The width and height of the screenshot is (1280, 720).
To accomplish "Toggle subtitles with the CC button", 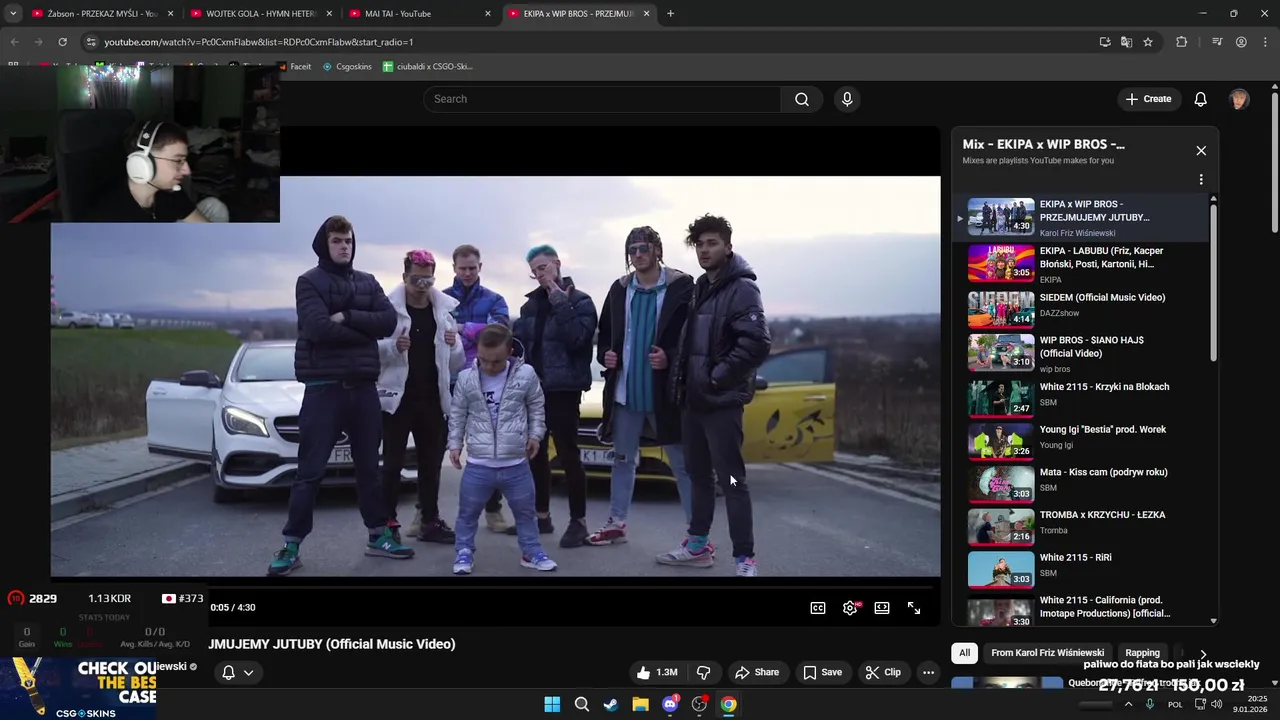I will point(818,608).
